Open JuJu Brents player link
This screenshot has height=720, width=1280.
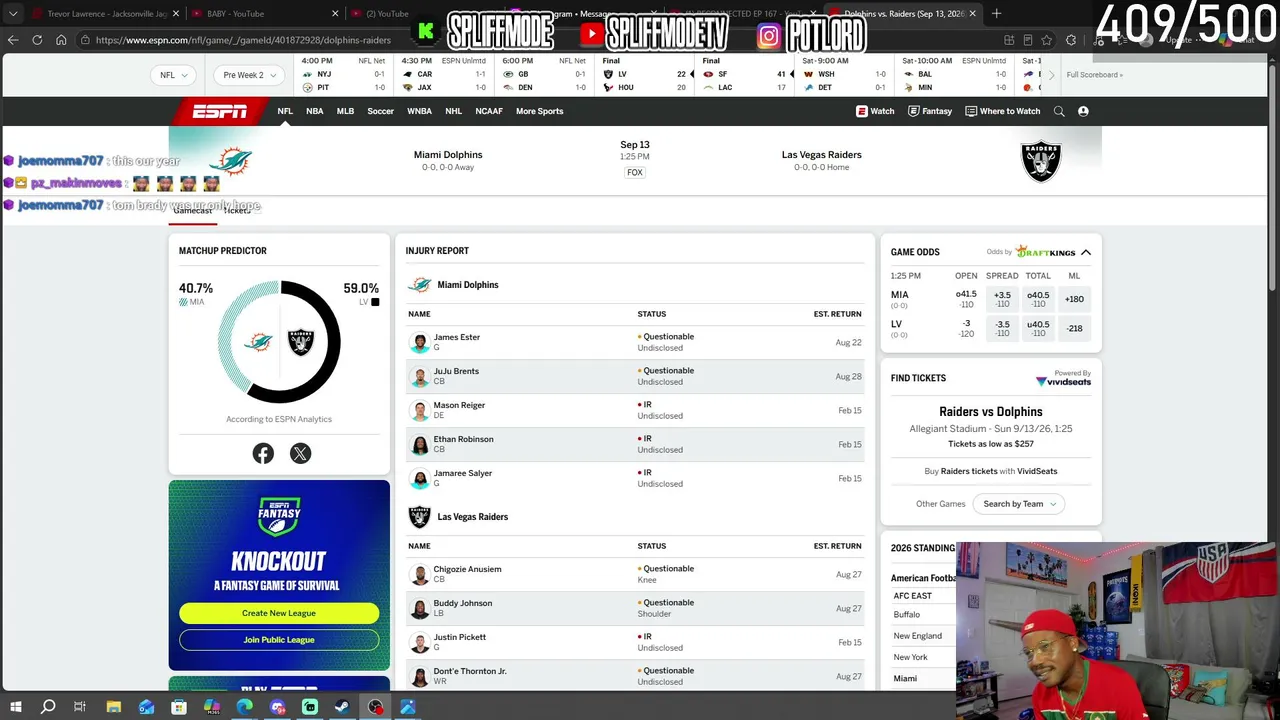(x=456, y=371)
